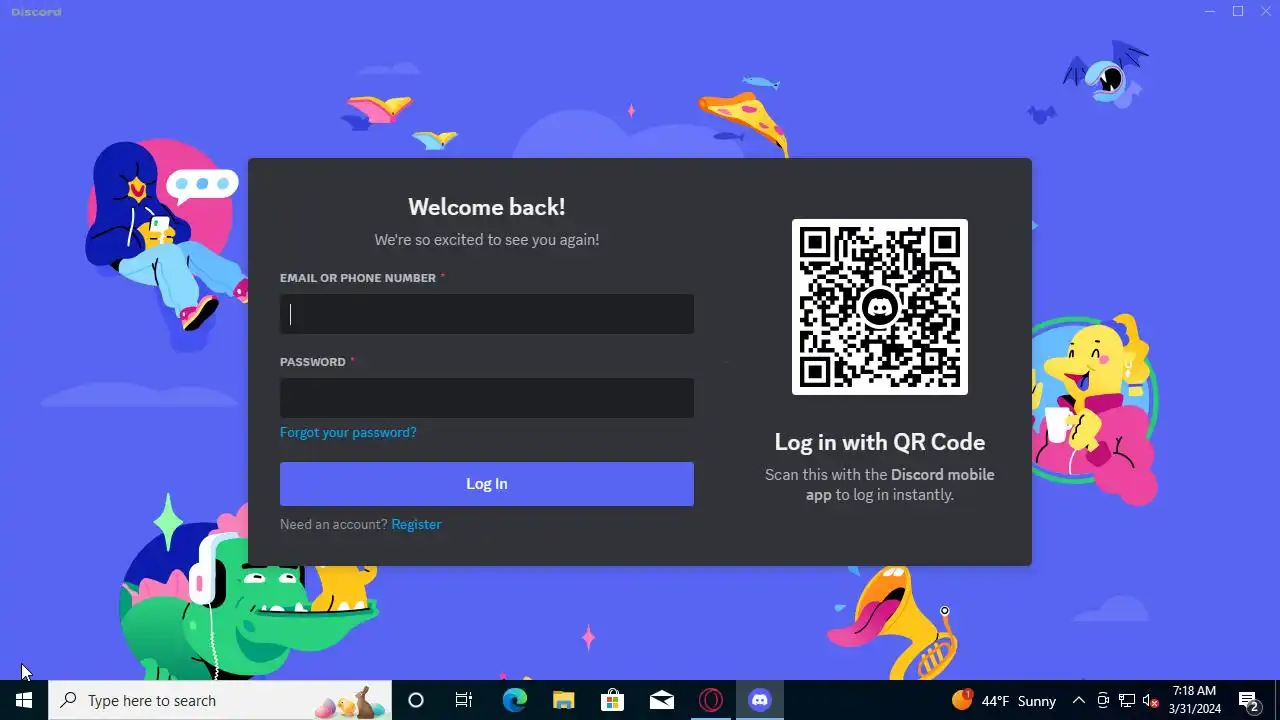
Task: Open the clock showing 7:18 AM
Action: click(1195, 700)
